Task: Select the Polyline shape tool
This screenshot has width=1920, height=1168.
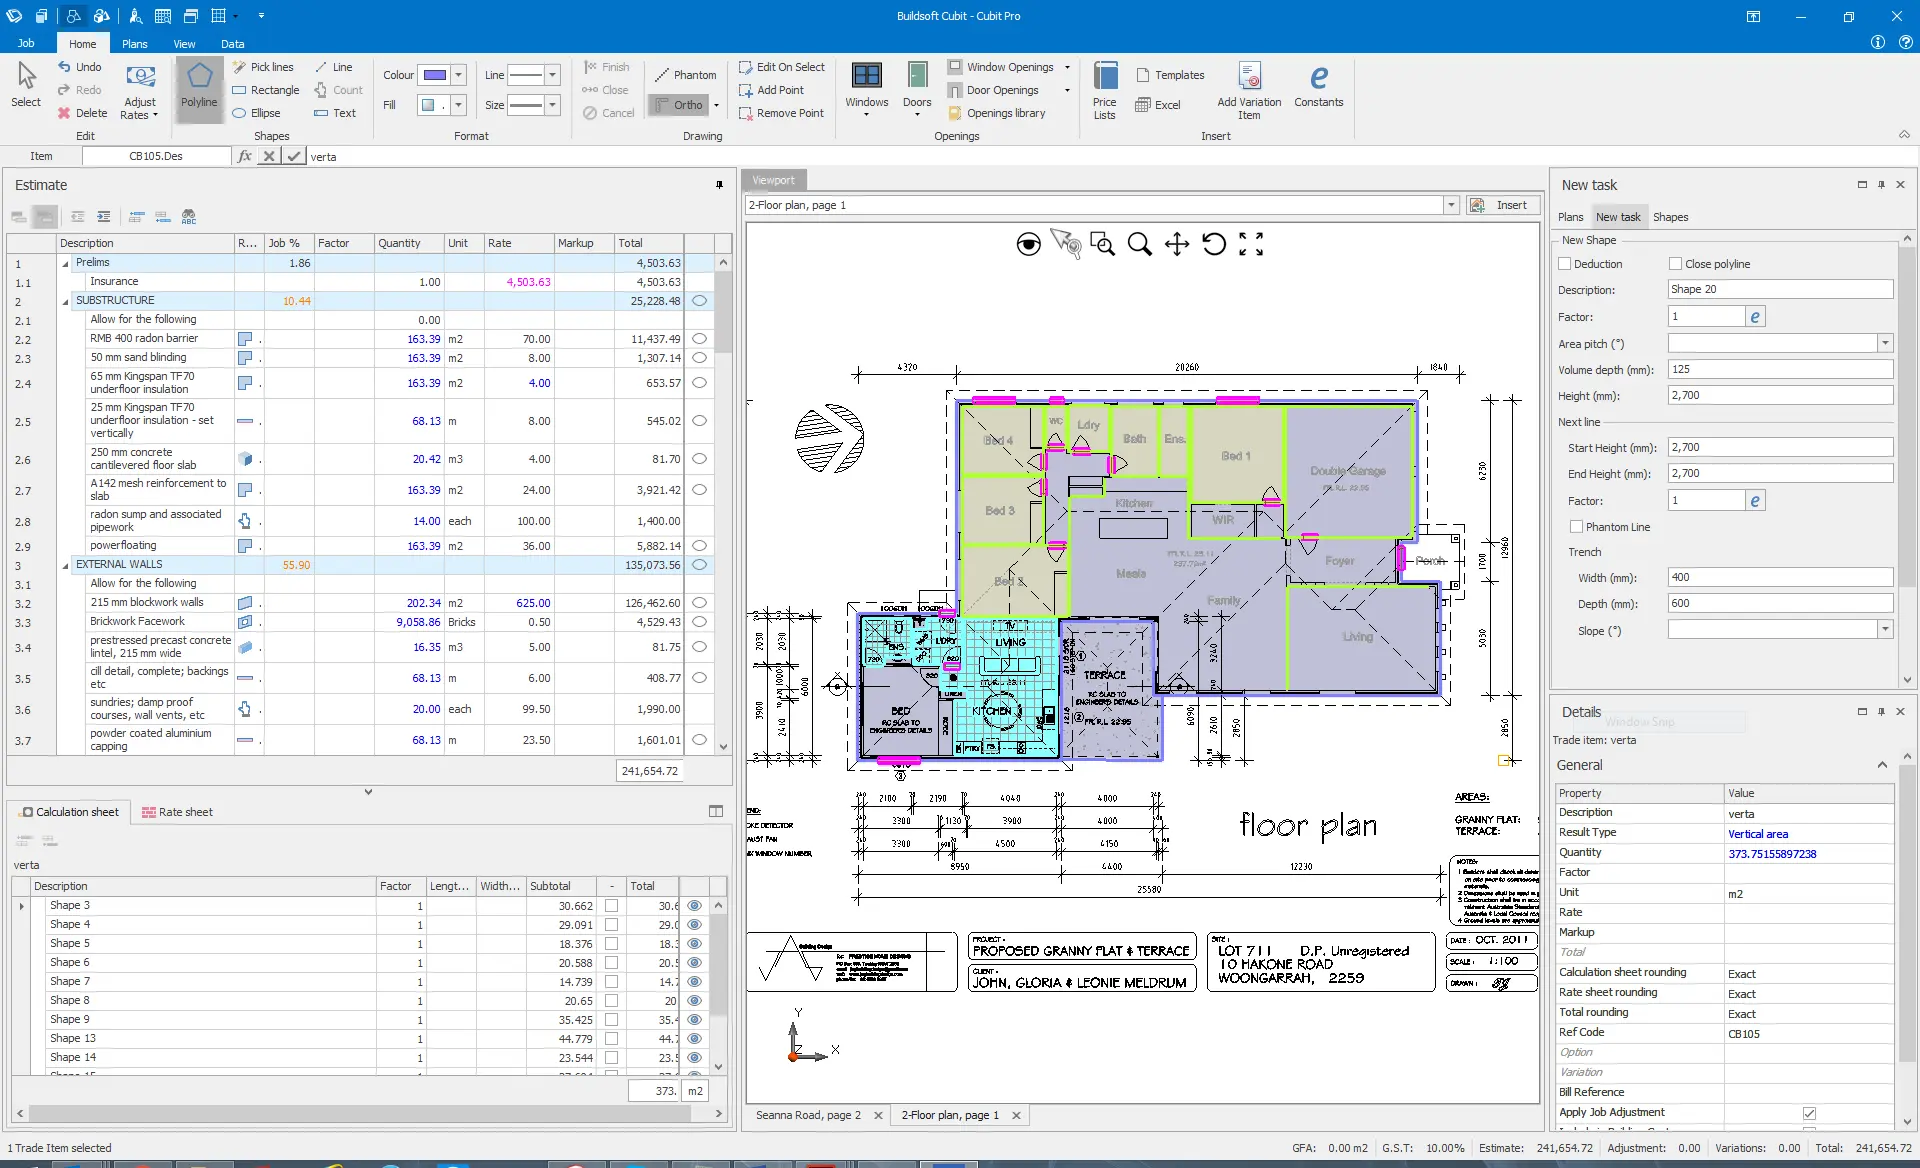Action: point(199,87)
